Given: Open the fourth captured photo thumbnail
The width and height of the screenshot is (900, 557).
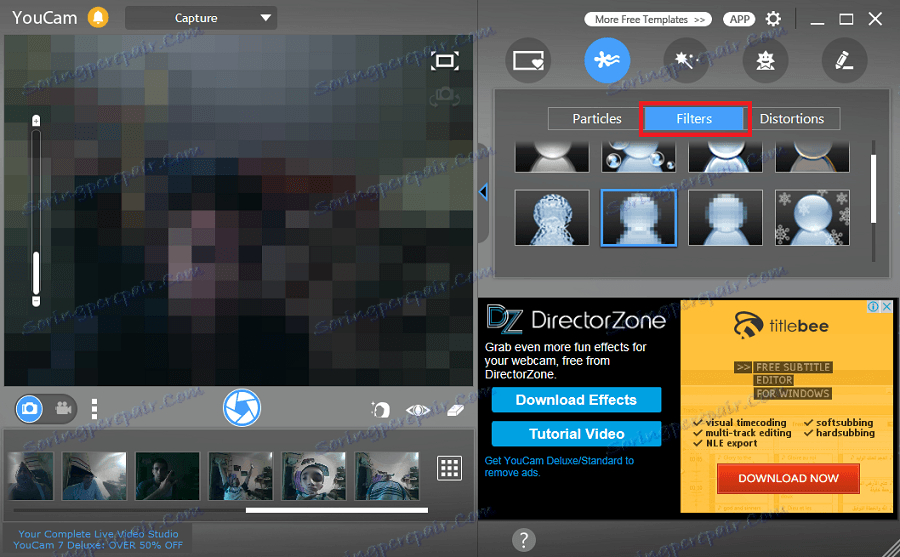Looking at the screenshot, I should 240,475.
